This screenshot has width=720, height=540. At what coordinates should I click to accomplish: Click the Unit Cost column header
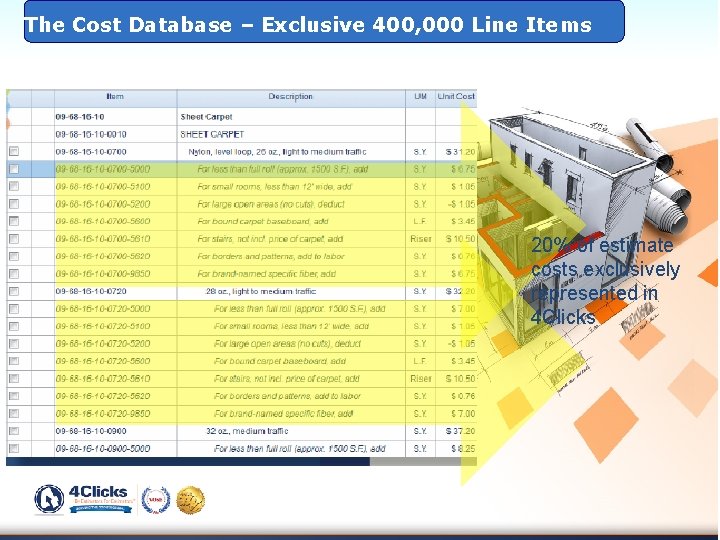pyautogui.click(x=456, y=96)
